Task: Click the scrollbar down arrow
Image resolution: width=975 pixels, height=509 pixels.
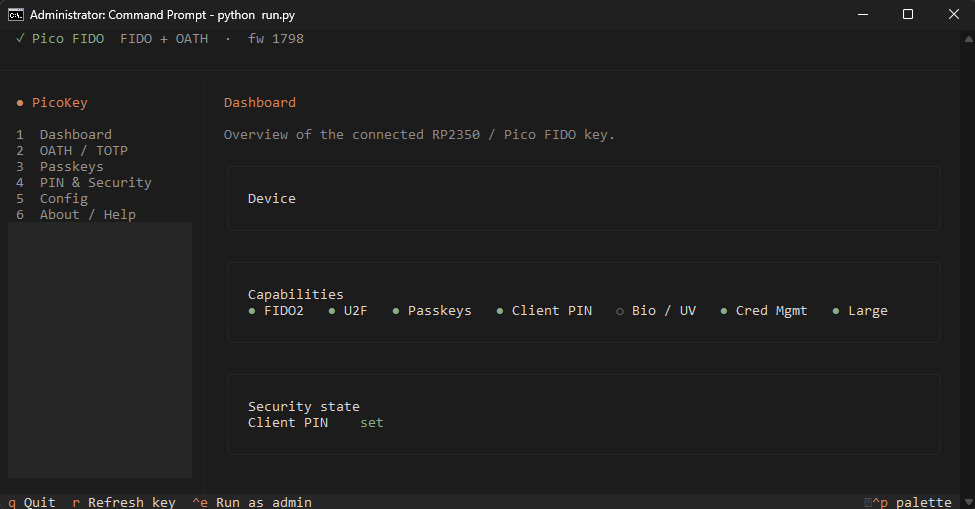Action: [968, 501]
